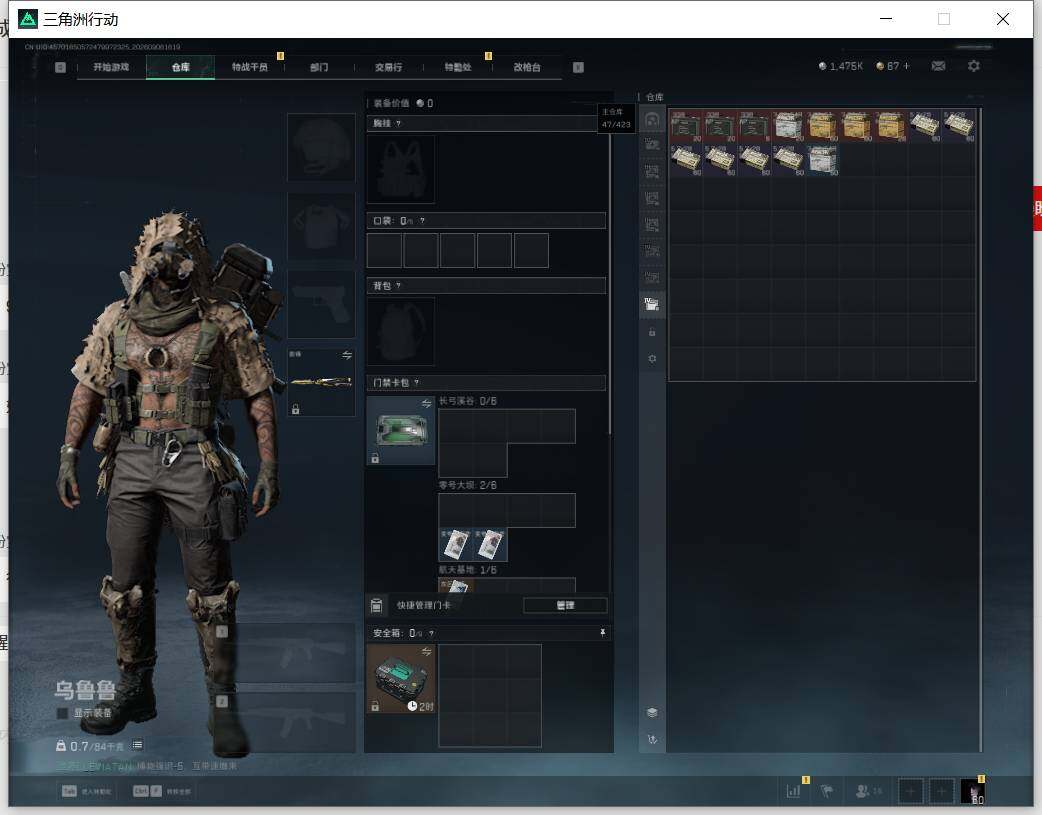The width and height of the screenshot is (1042, 815).
Task: Click the help question mark beside 背包
Action: (398, 286)
